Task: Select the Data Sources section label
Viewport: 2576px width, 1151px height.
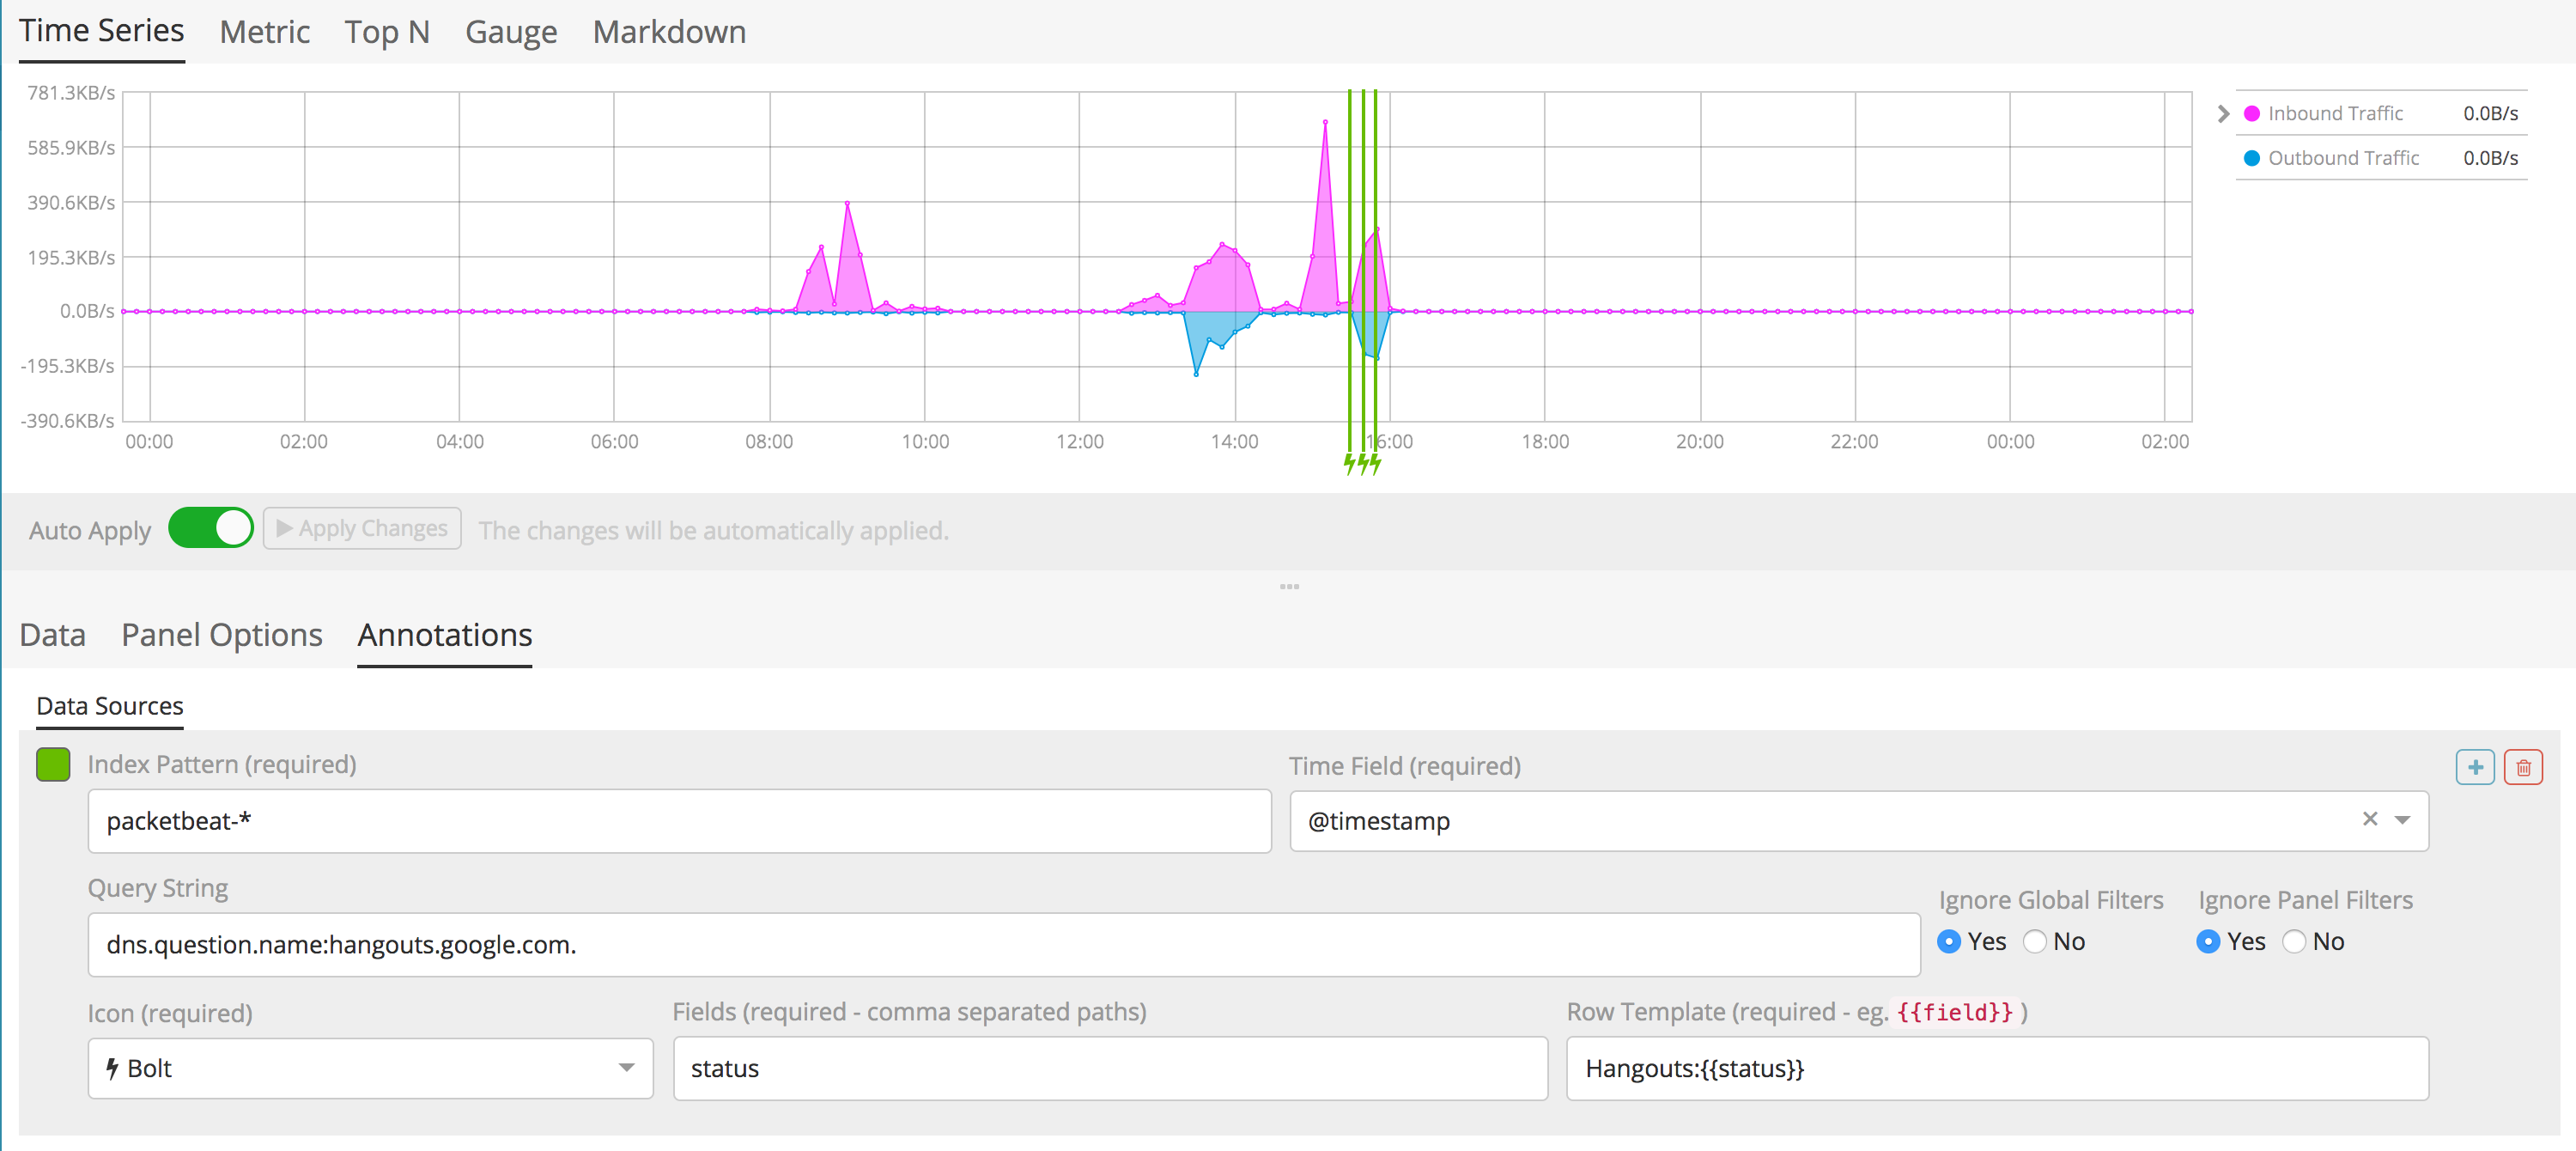Action: [x=109, y=705]
